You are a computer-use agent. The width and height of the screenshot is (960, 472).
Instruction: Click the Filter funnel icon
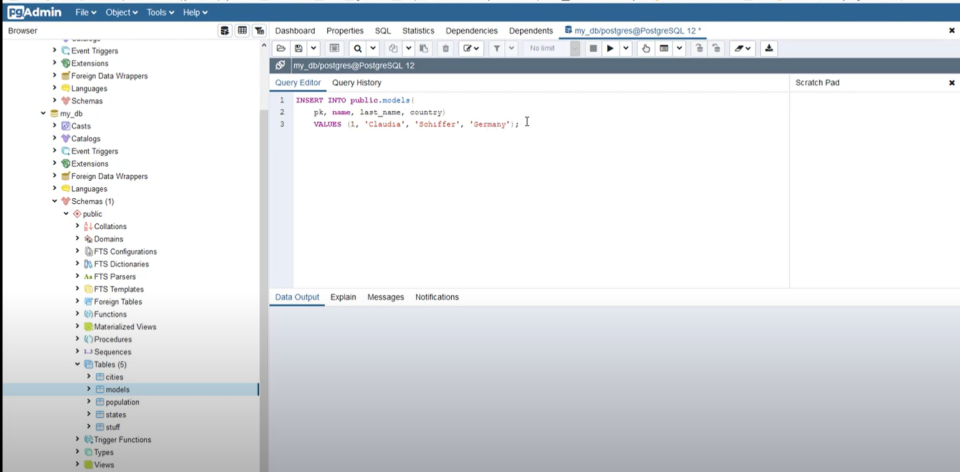(x=496, y=48)
